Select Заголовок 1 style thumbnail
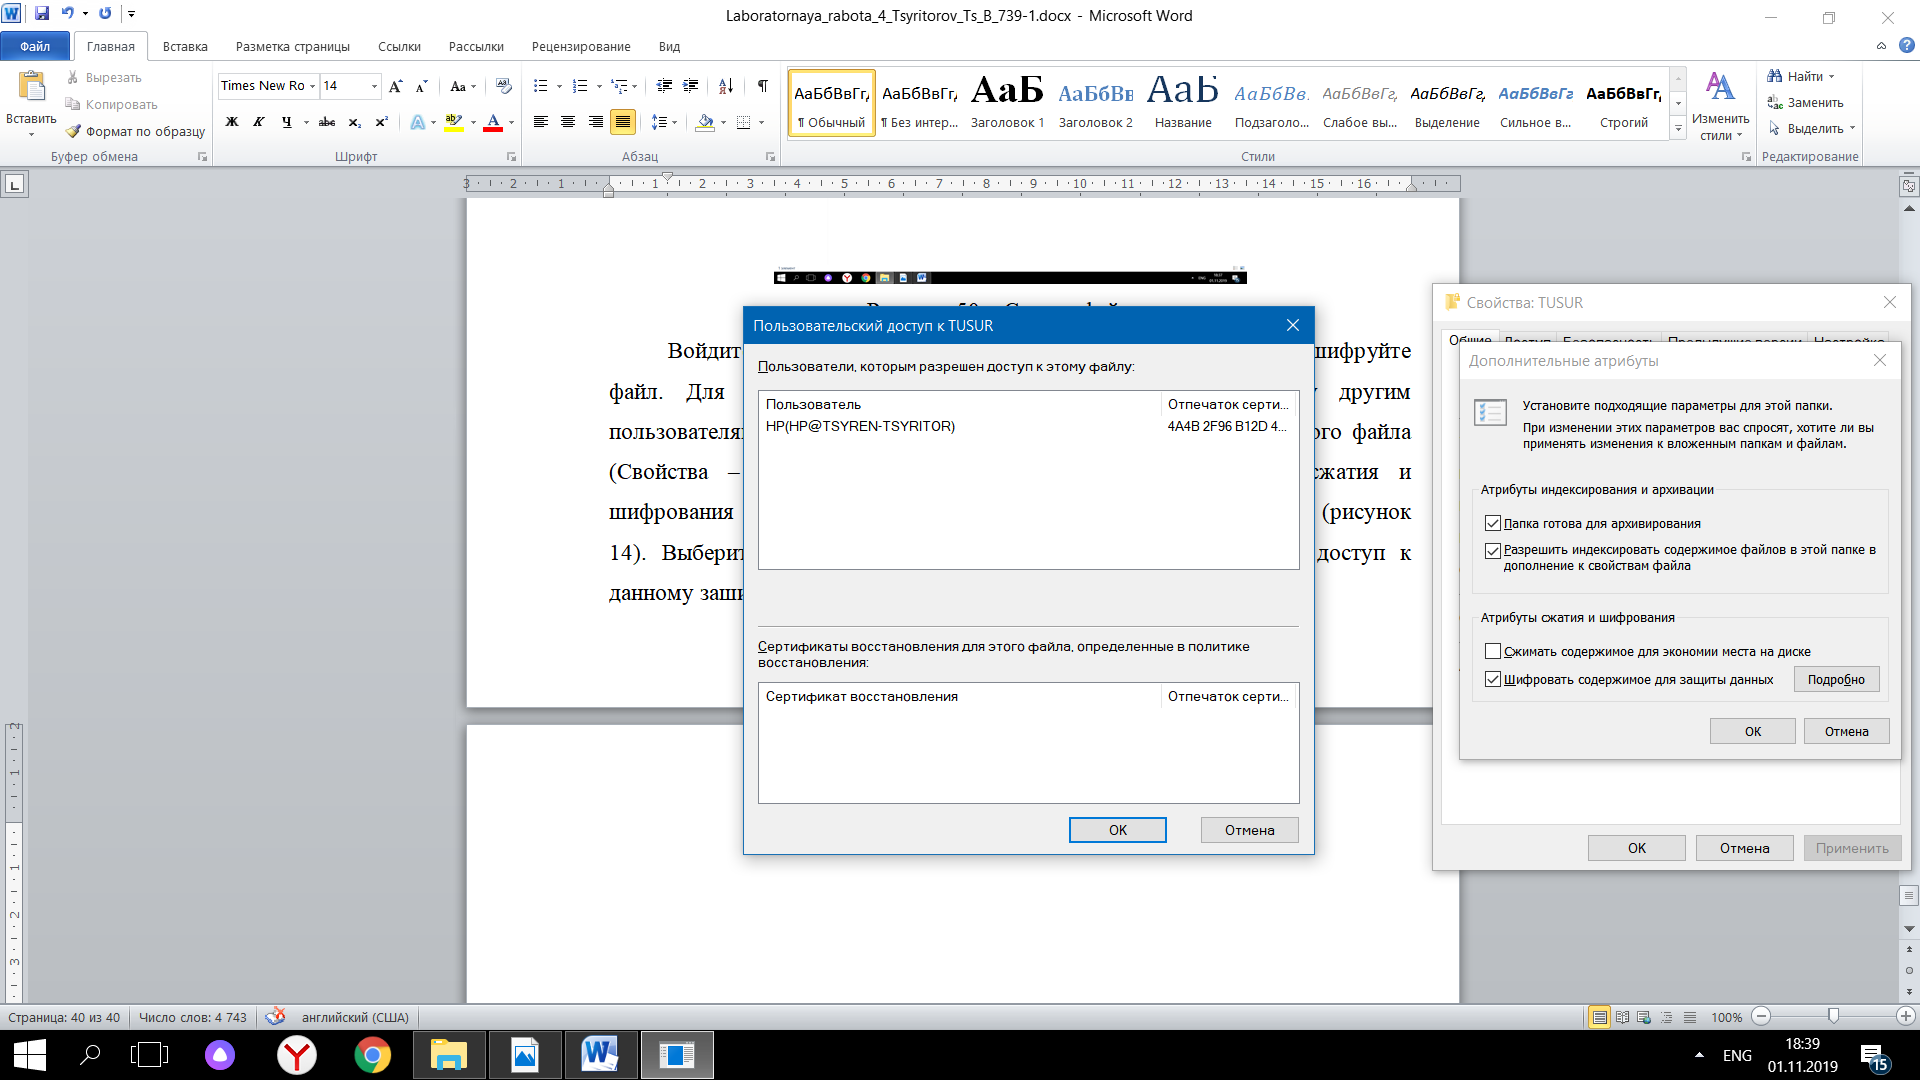This screenshot has width=1920, height=1080. coord(1007,102)
